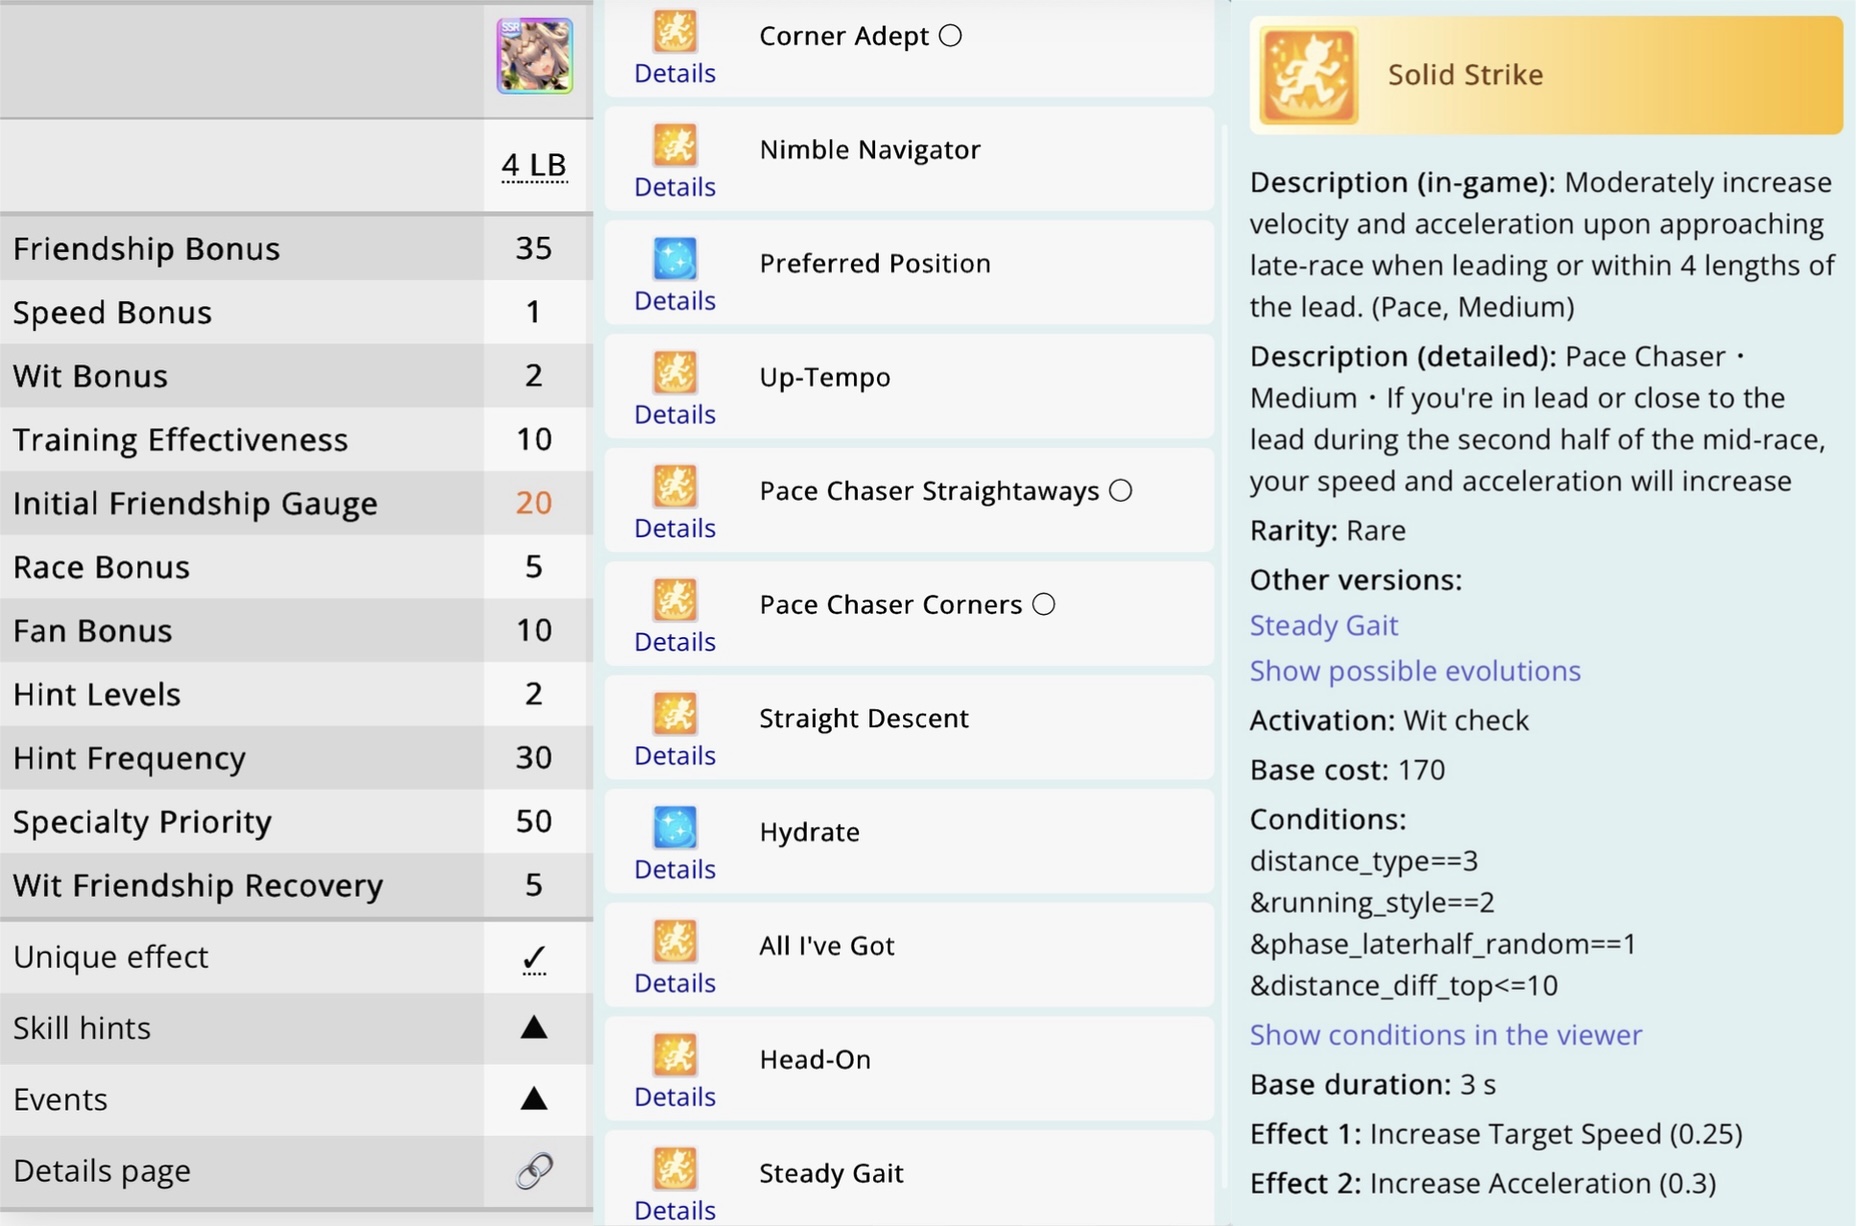Click the 4 LB limit break label
The width and height of the screenshot is (1866, 1226).
point(534,165)
